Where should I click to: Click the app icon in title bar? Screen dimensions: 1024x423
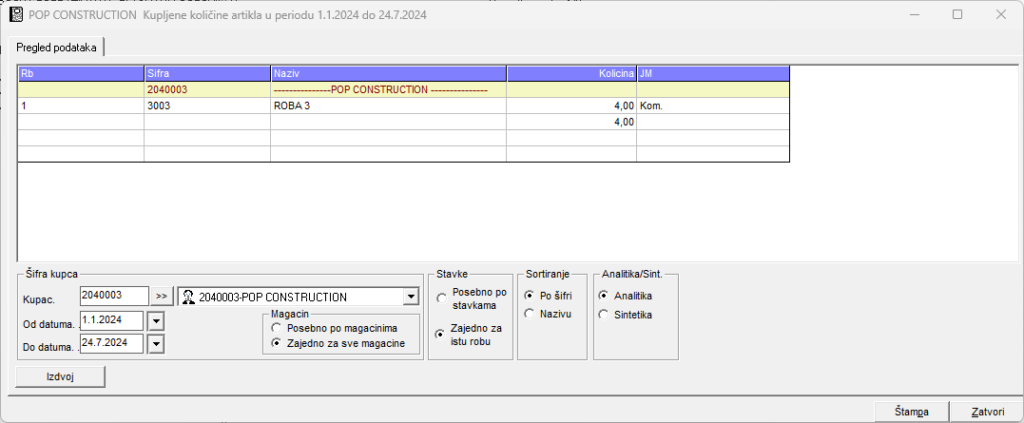16,15
